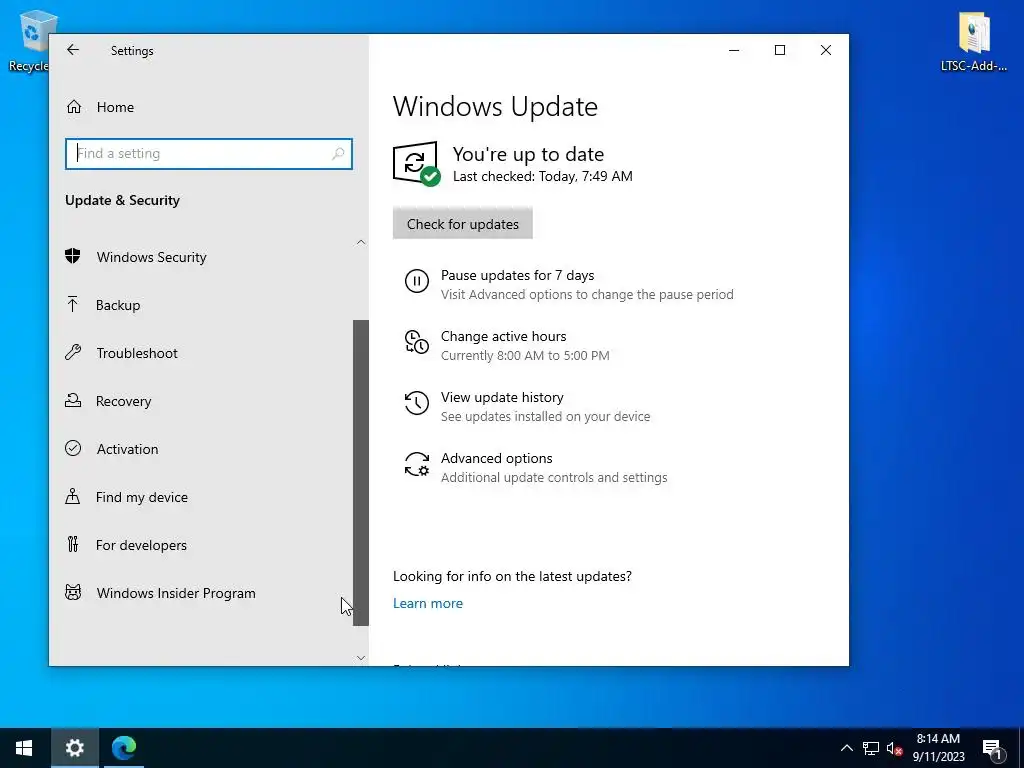Click the active hours clock icon
This screenshot has height=768, width=1024.
point(417,342)
